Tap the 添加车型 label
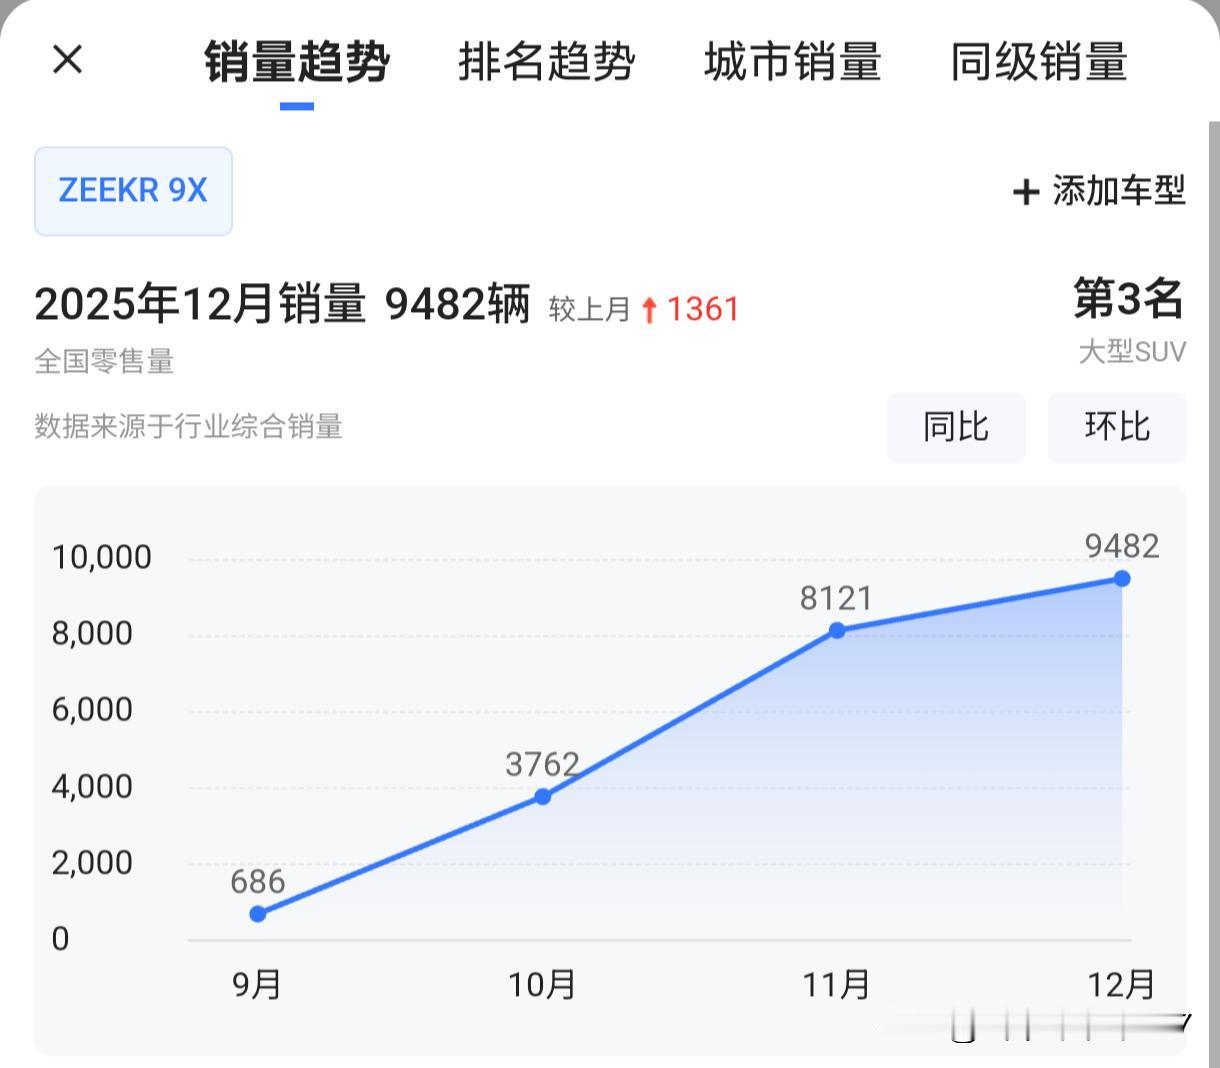Viewport: 1220px width, 1068px height. (1118, 190)
